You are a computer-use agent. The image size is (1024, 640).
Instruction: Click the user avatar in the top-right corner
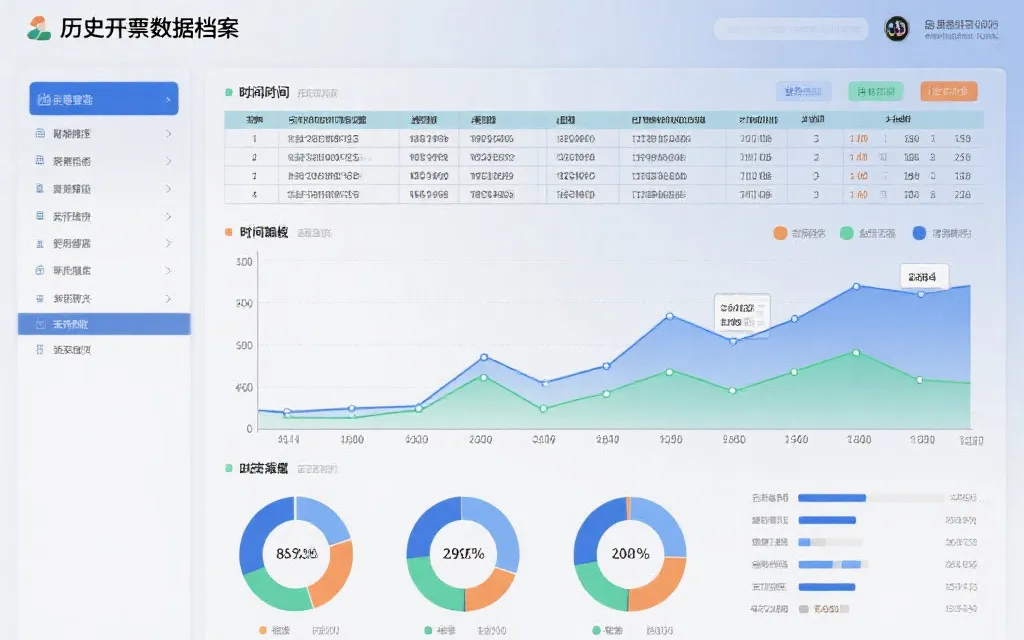coord(895,30)
